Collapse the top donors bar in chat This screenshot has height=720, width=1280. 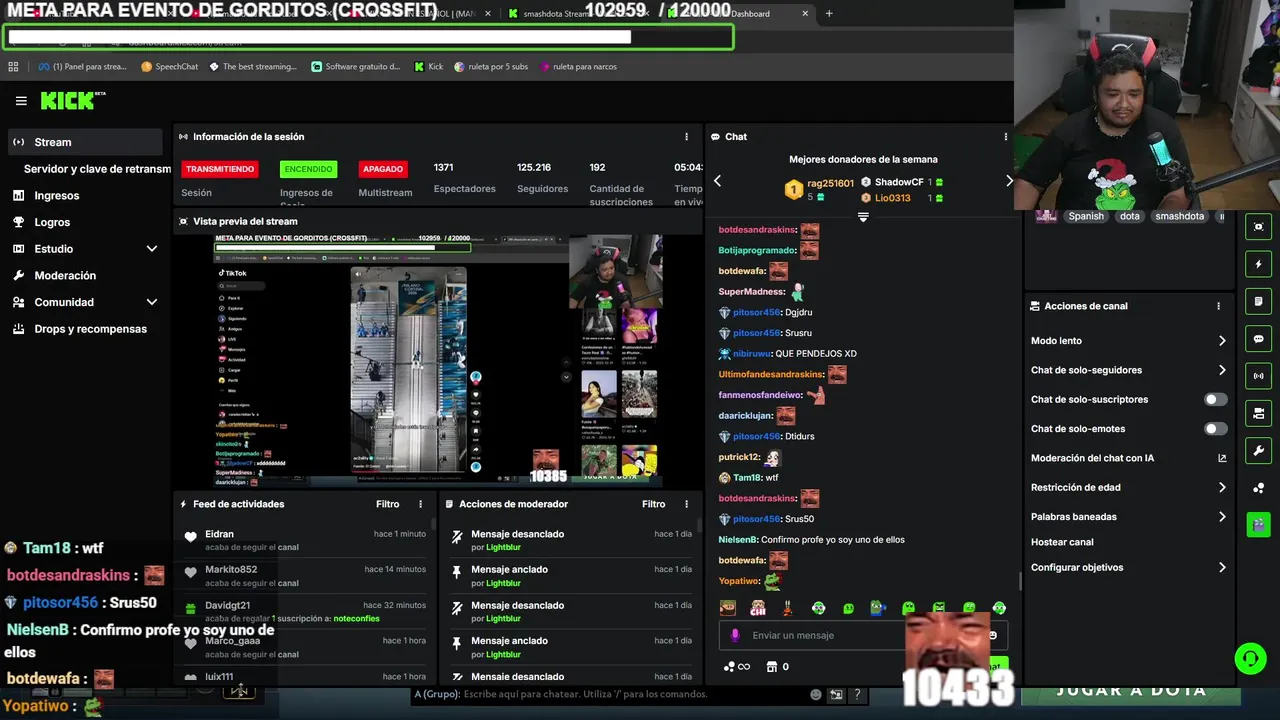(x=863, y=217)
